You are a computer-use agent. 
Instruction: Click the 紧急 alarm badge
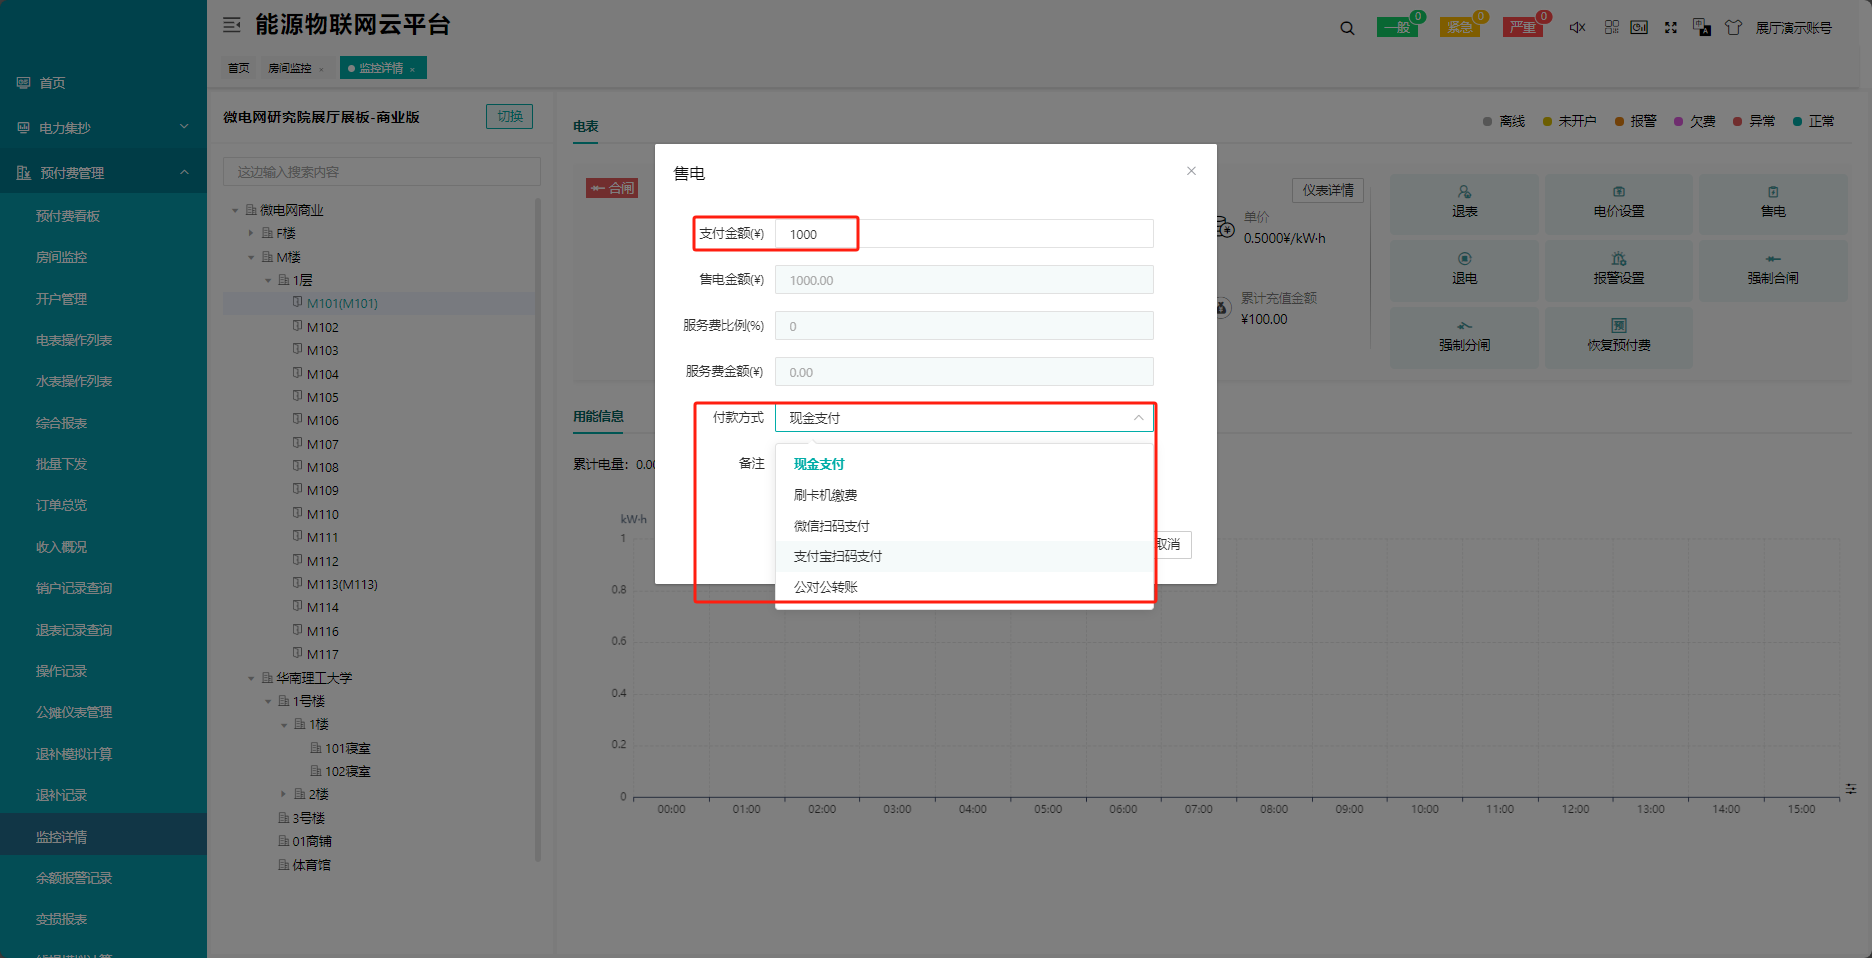(1460, 28)
